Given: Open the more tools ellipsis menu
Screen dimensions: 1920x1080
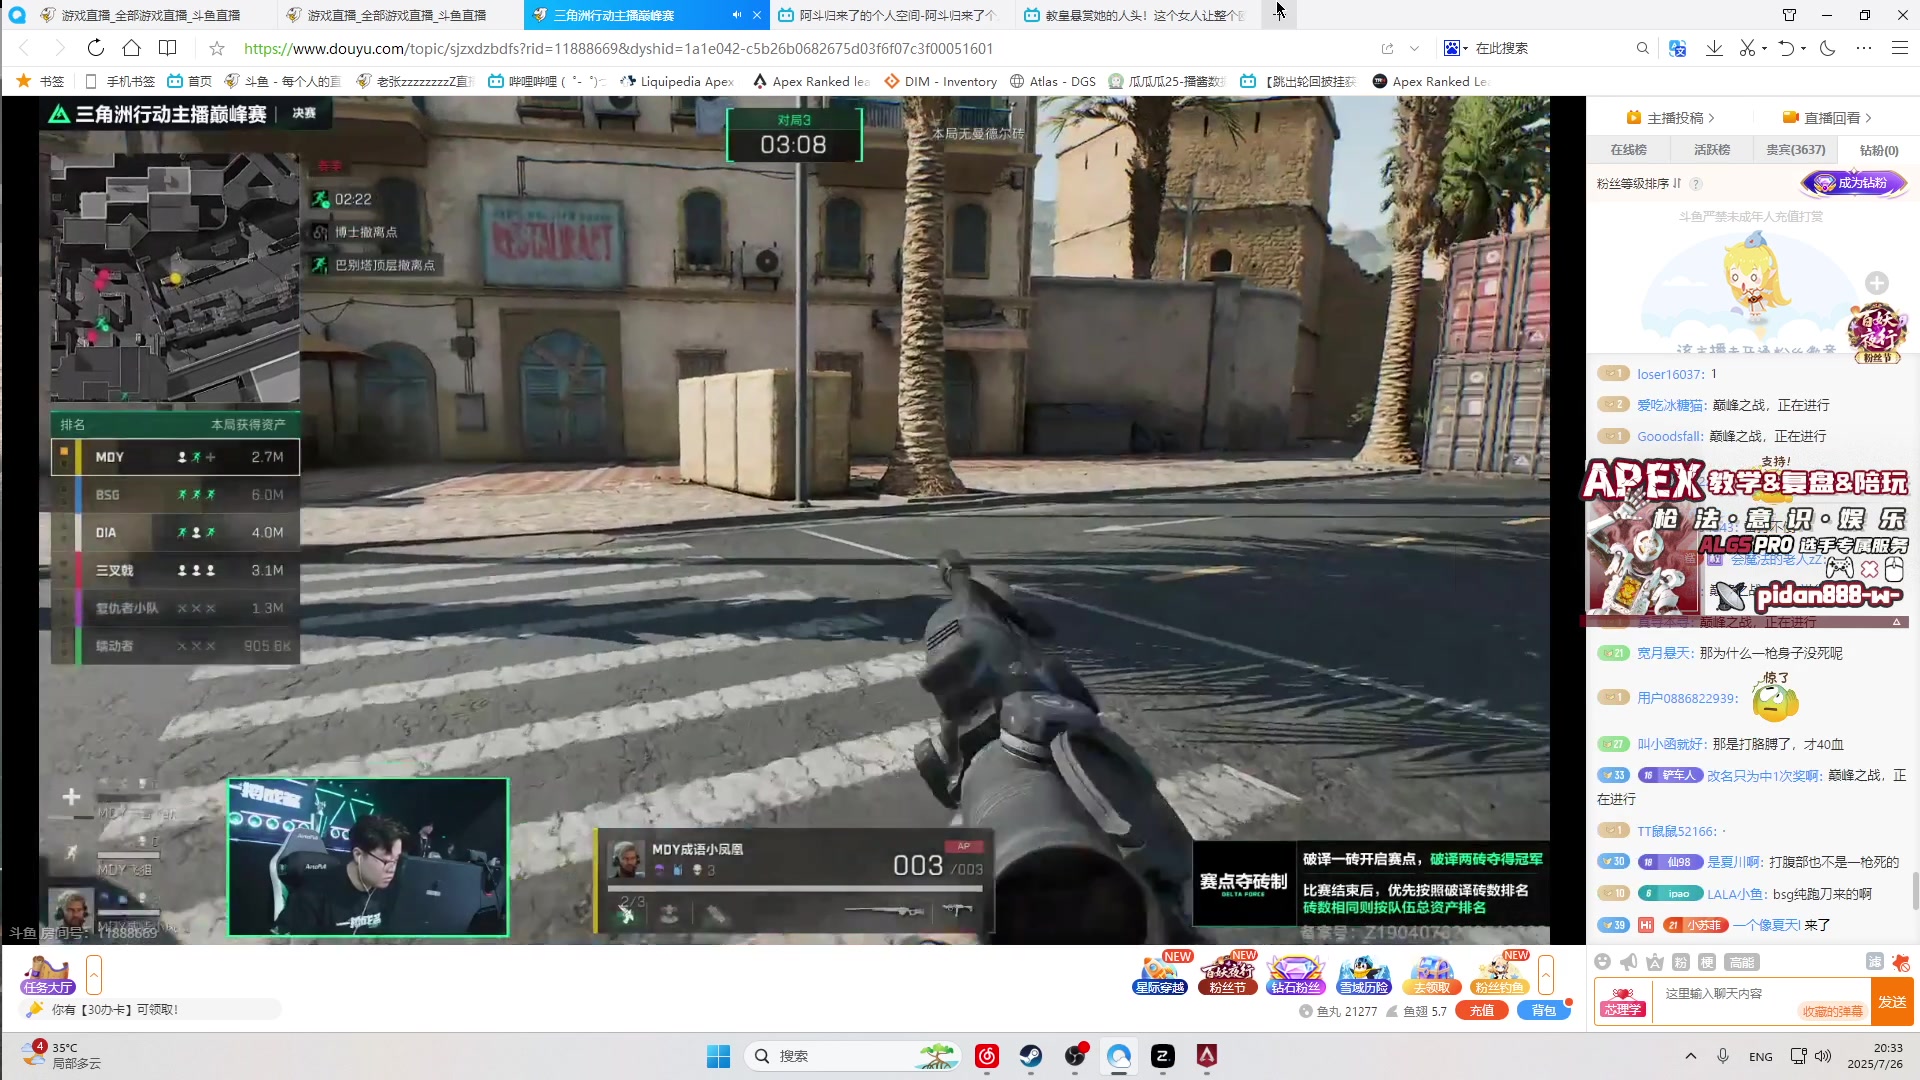Looking at the screenshot, I should [1864, 48].
